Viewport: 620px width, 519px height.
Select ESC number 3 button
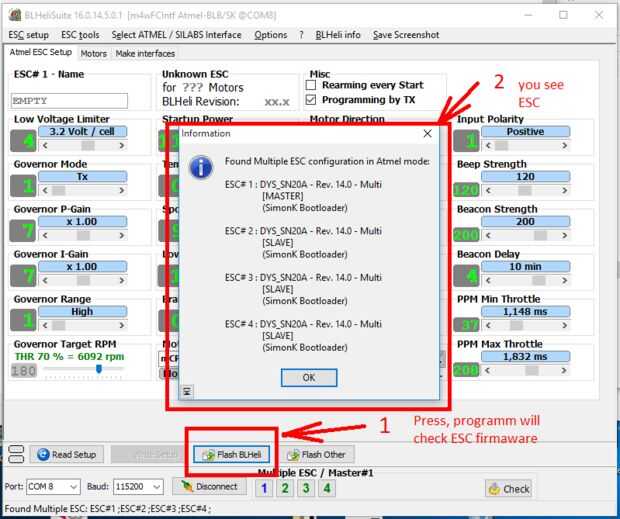coord(306,489)
